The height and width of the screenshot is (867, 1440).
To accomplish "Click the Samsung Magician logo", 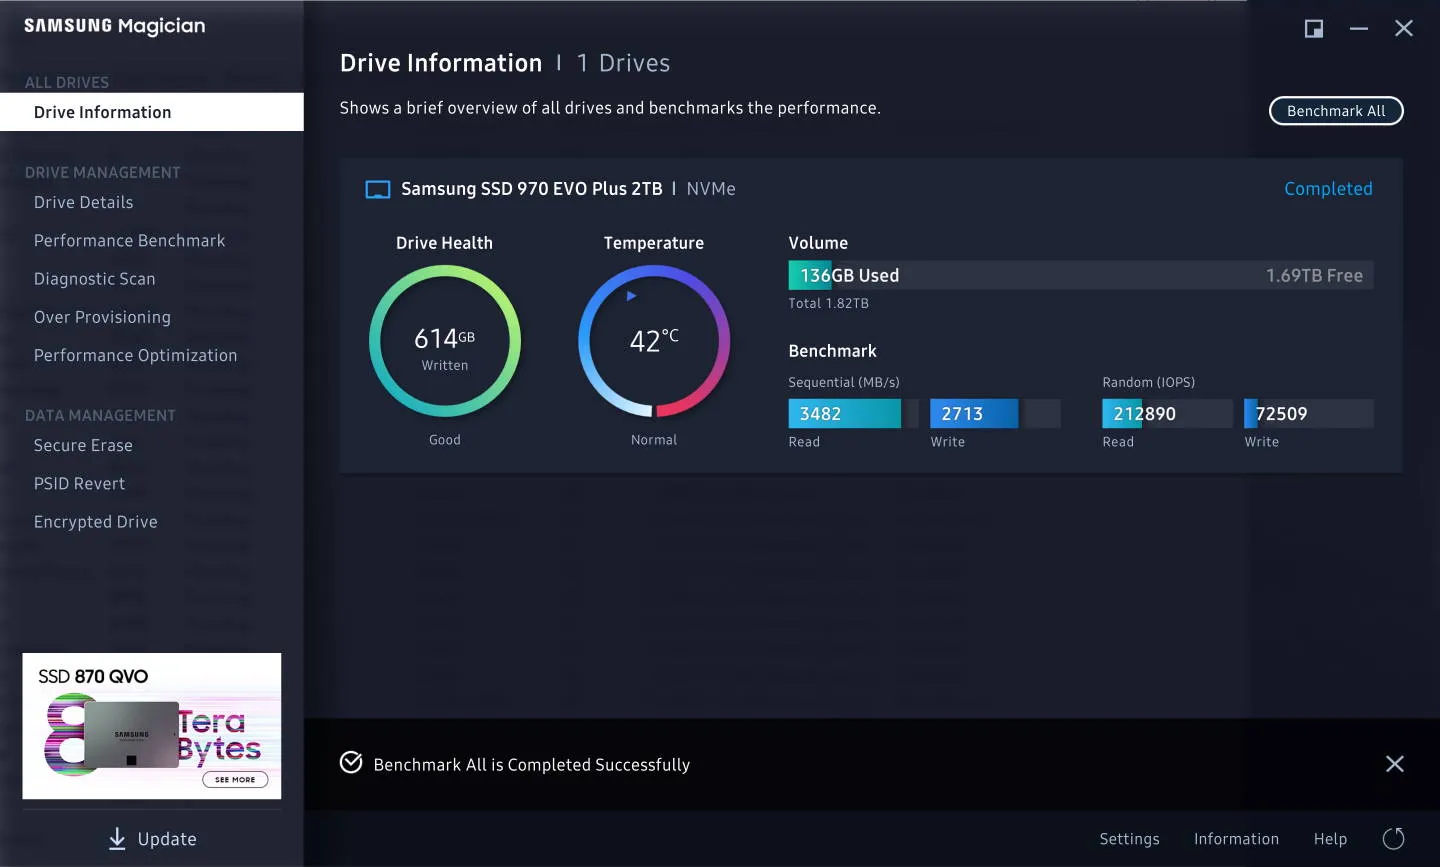I will (x=113, y=26).
